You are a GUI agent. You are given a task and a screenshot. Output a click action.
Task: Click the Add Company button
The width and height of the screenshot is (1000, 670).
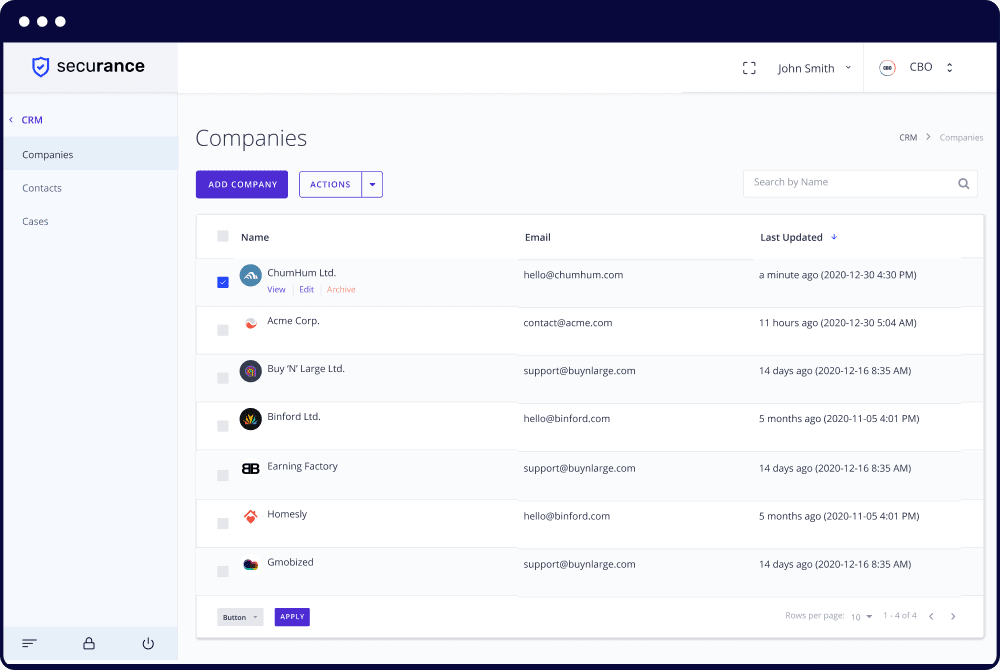(242, 184)
